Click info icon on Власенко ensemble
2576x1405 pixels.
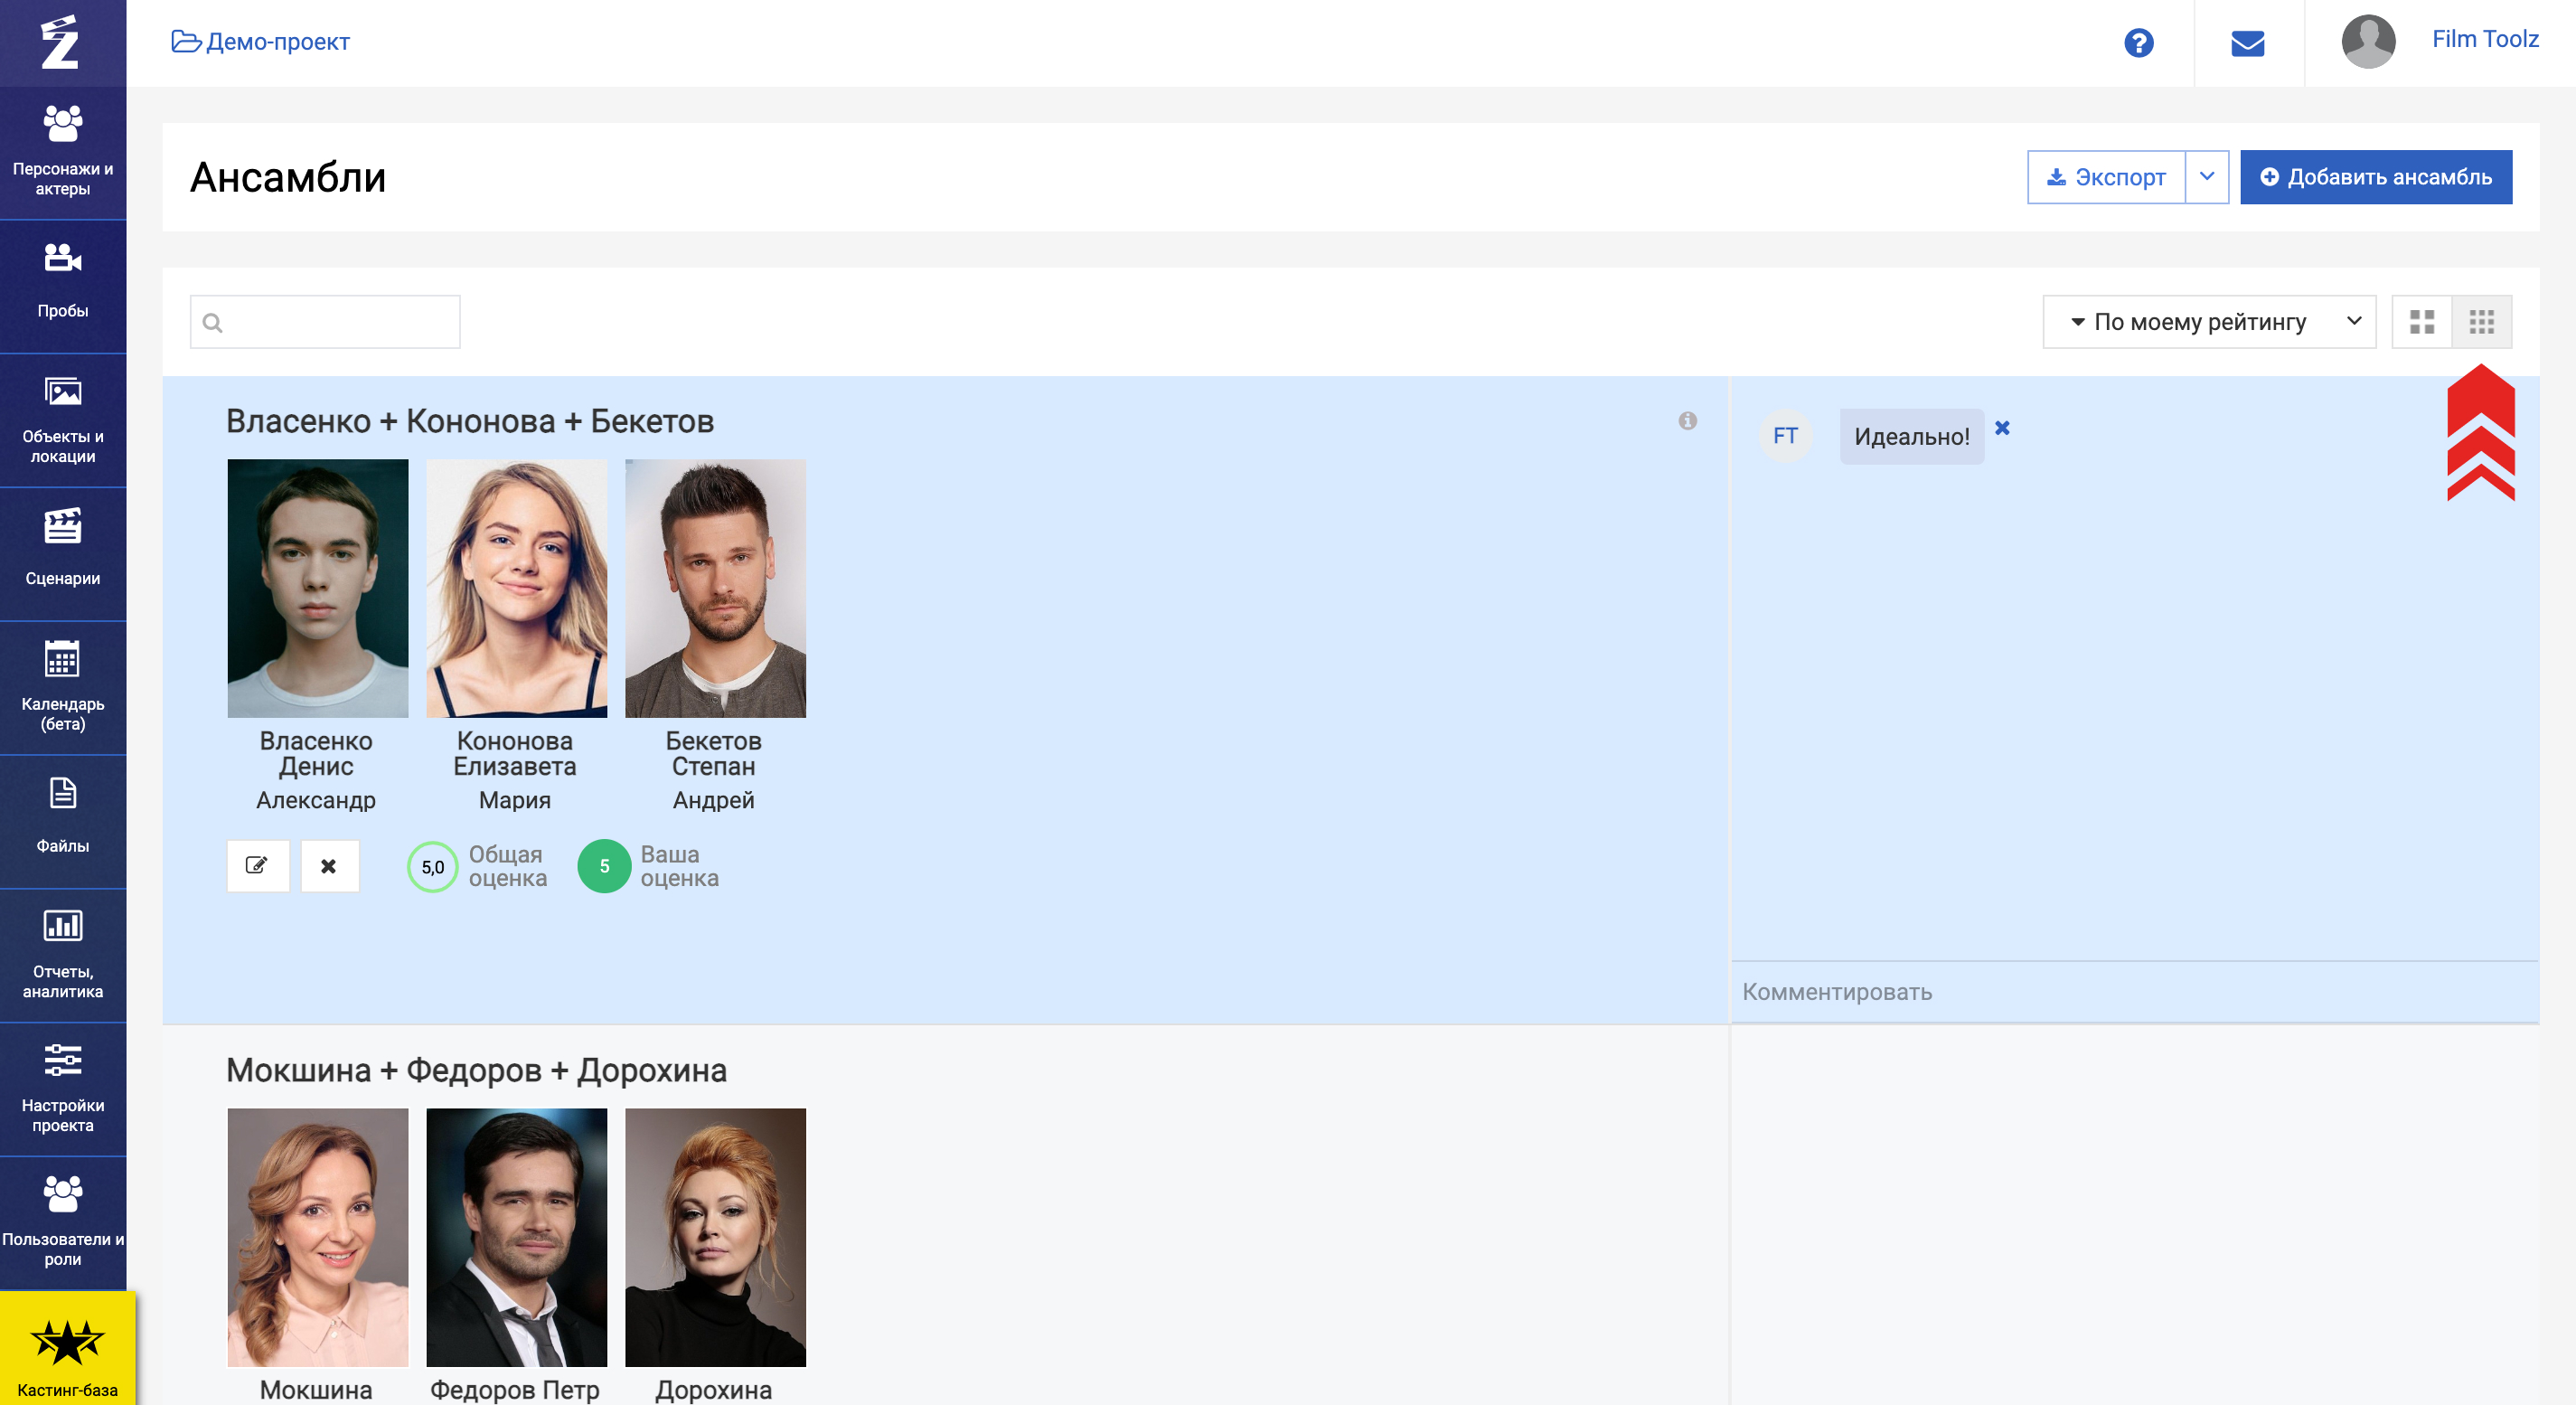1687,421
